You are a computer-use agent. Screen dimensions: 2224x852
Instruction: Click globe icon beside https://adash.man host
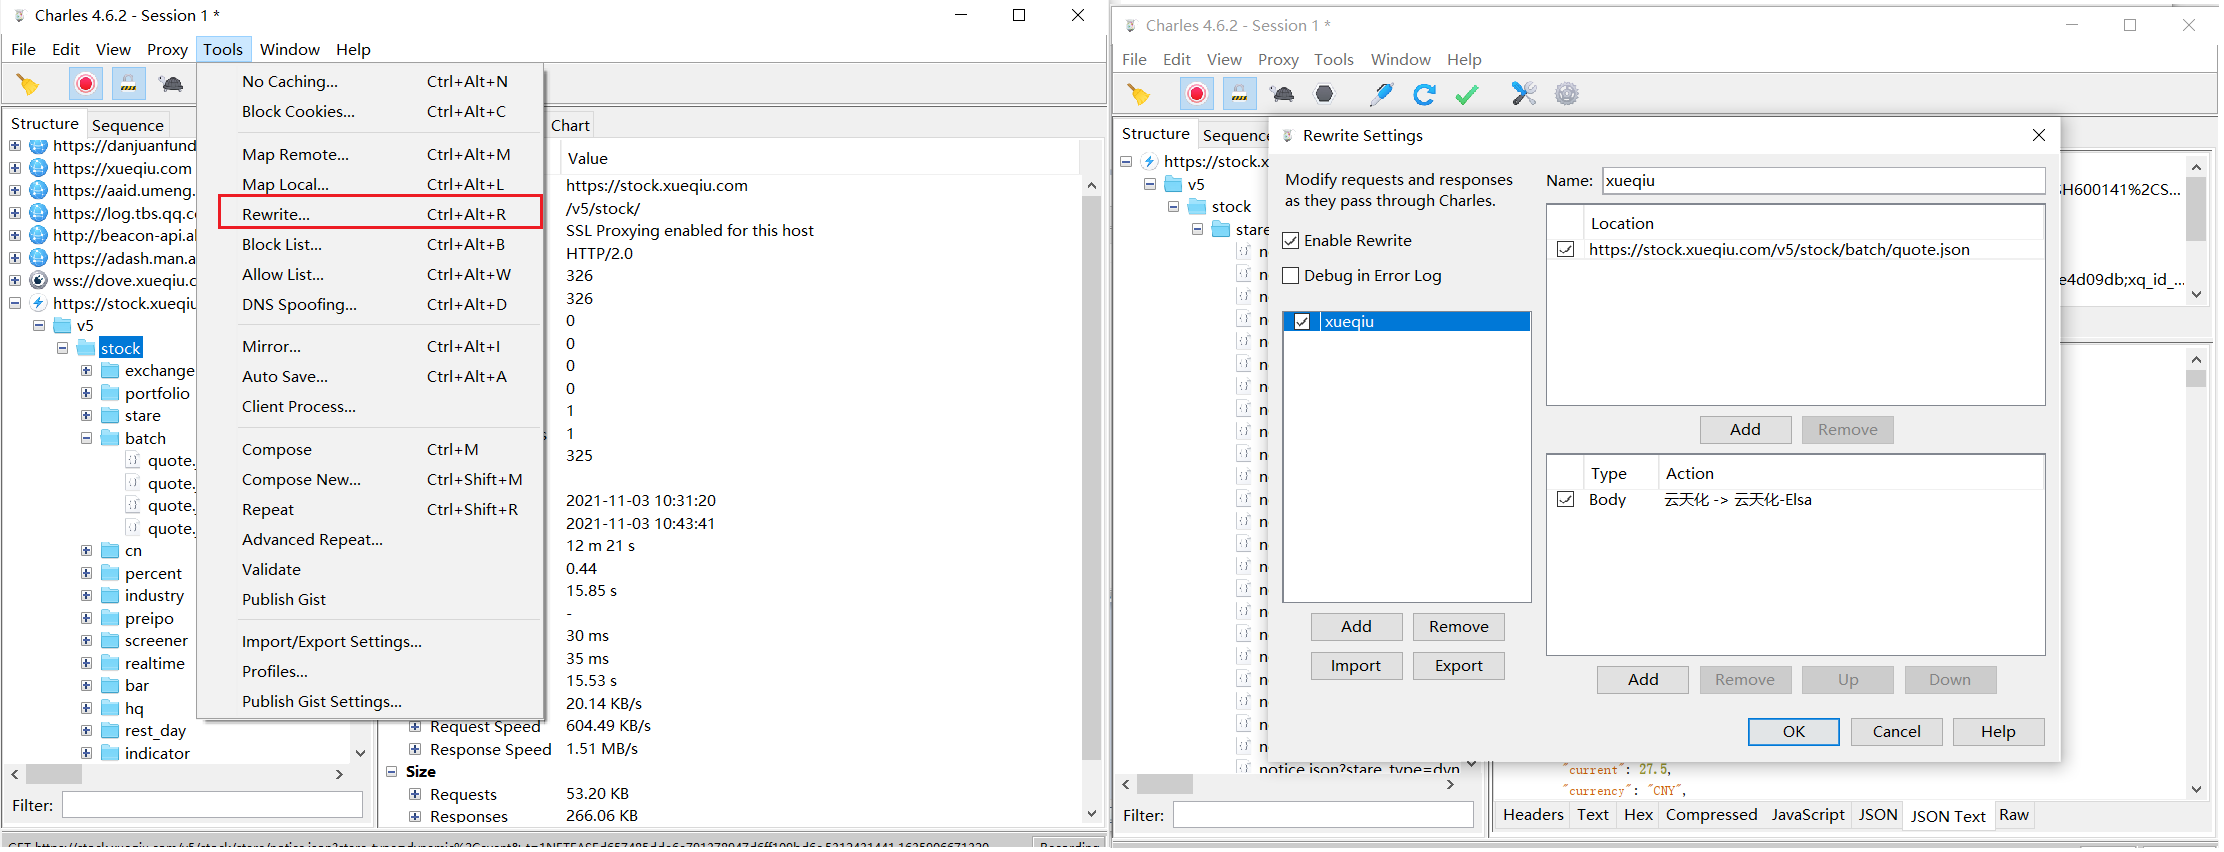pos(39,258)
